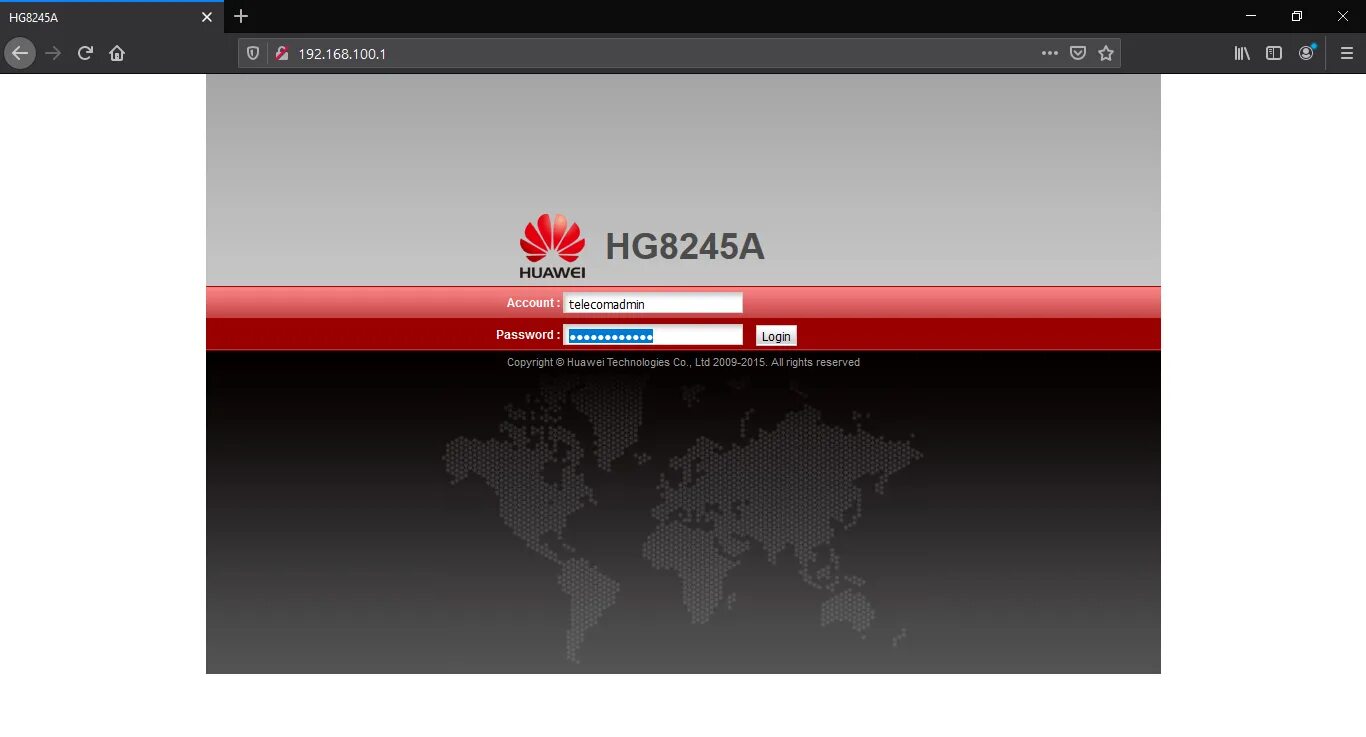Click the site security padlock icon
The height and width of the screenshot is (737, 1366).
(x=282, y=52)
